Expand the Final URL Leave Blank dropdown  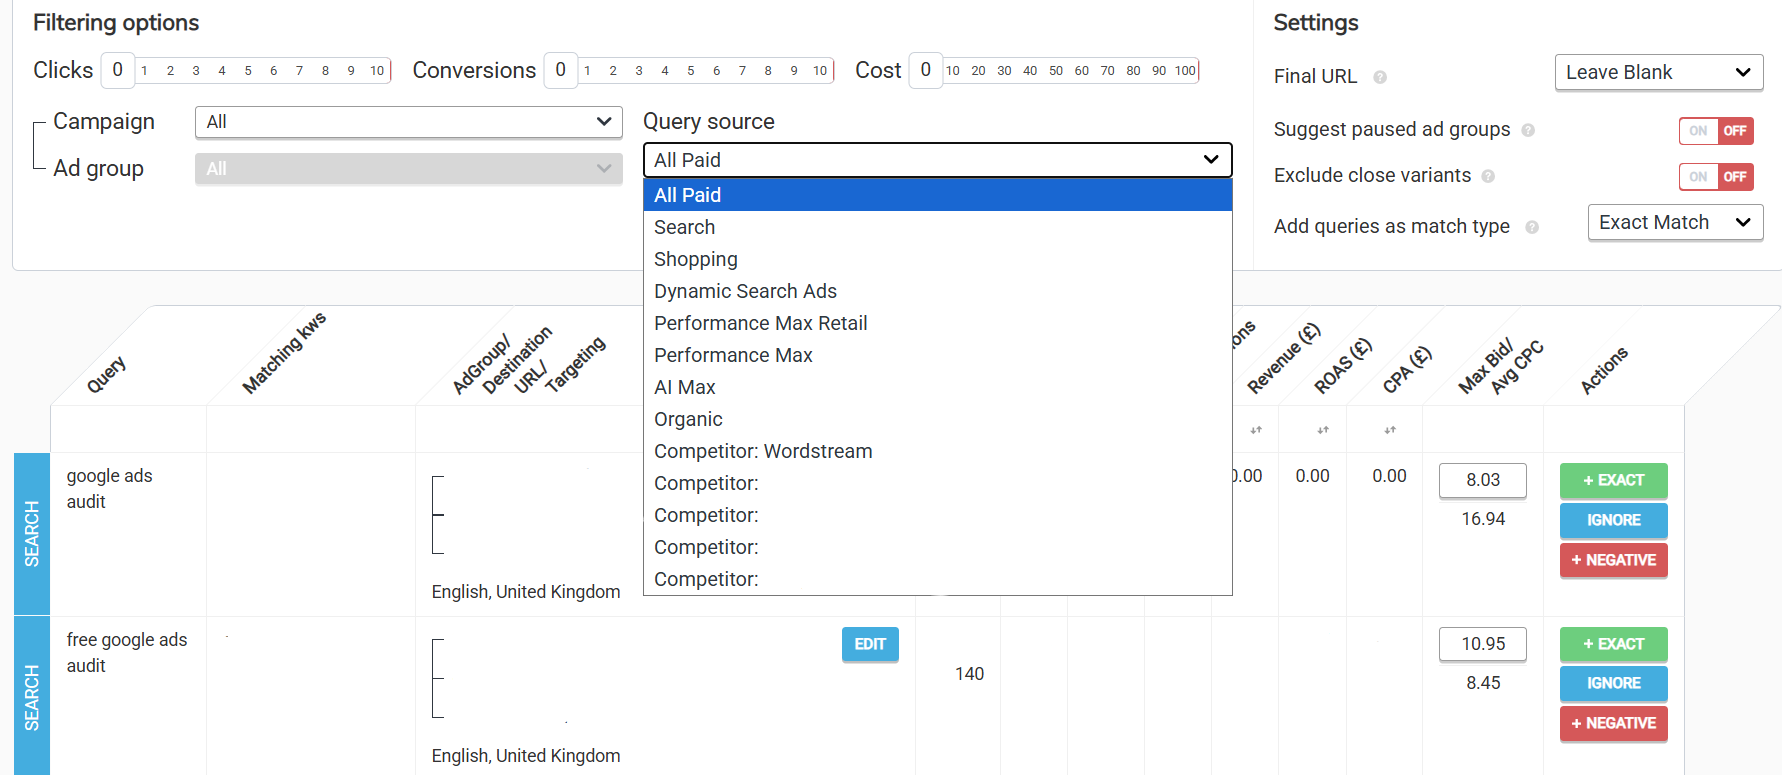(1658, 73)
